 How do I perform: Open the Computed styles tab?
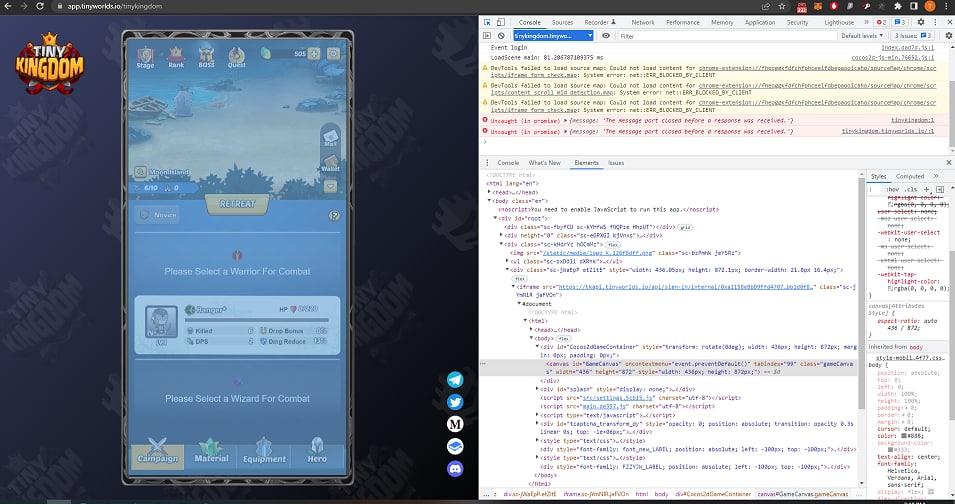pos(910,177)
